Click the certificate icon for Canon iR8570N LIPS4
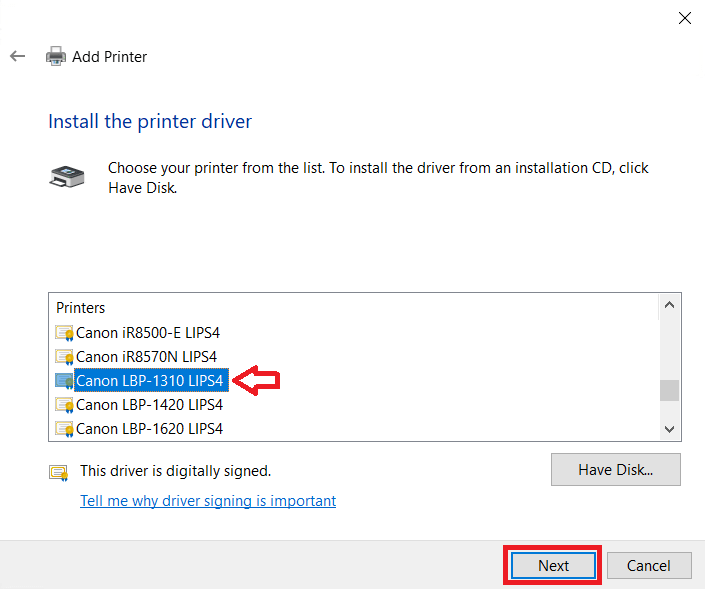Screen dimensions: 705x589 (x=64, y=357)
